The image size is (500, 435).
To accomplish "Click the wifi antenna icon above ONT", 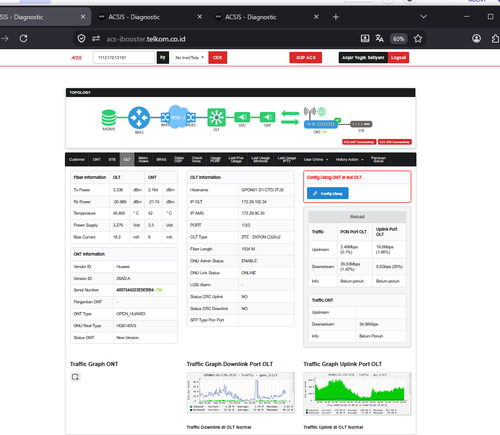I will click(x=310, y=113).
